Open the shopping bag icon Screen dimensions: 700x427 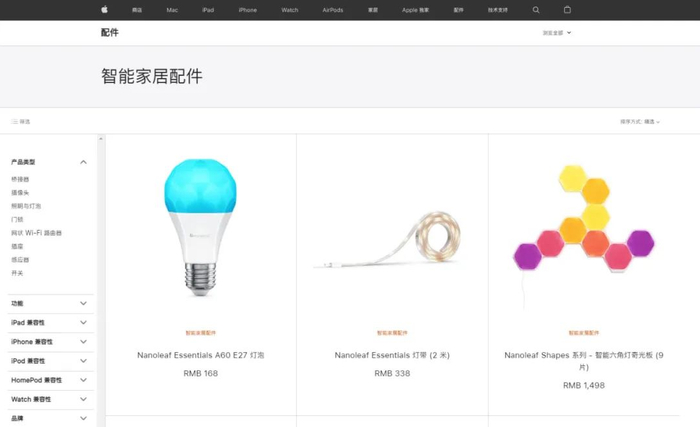tap(567, 9)
